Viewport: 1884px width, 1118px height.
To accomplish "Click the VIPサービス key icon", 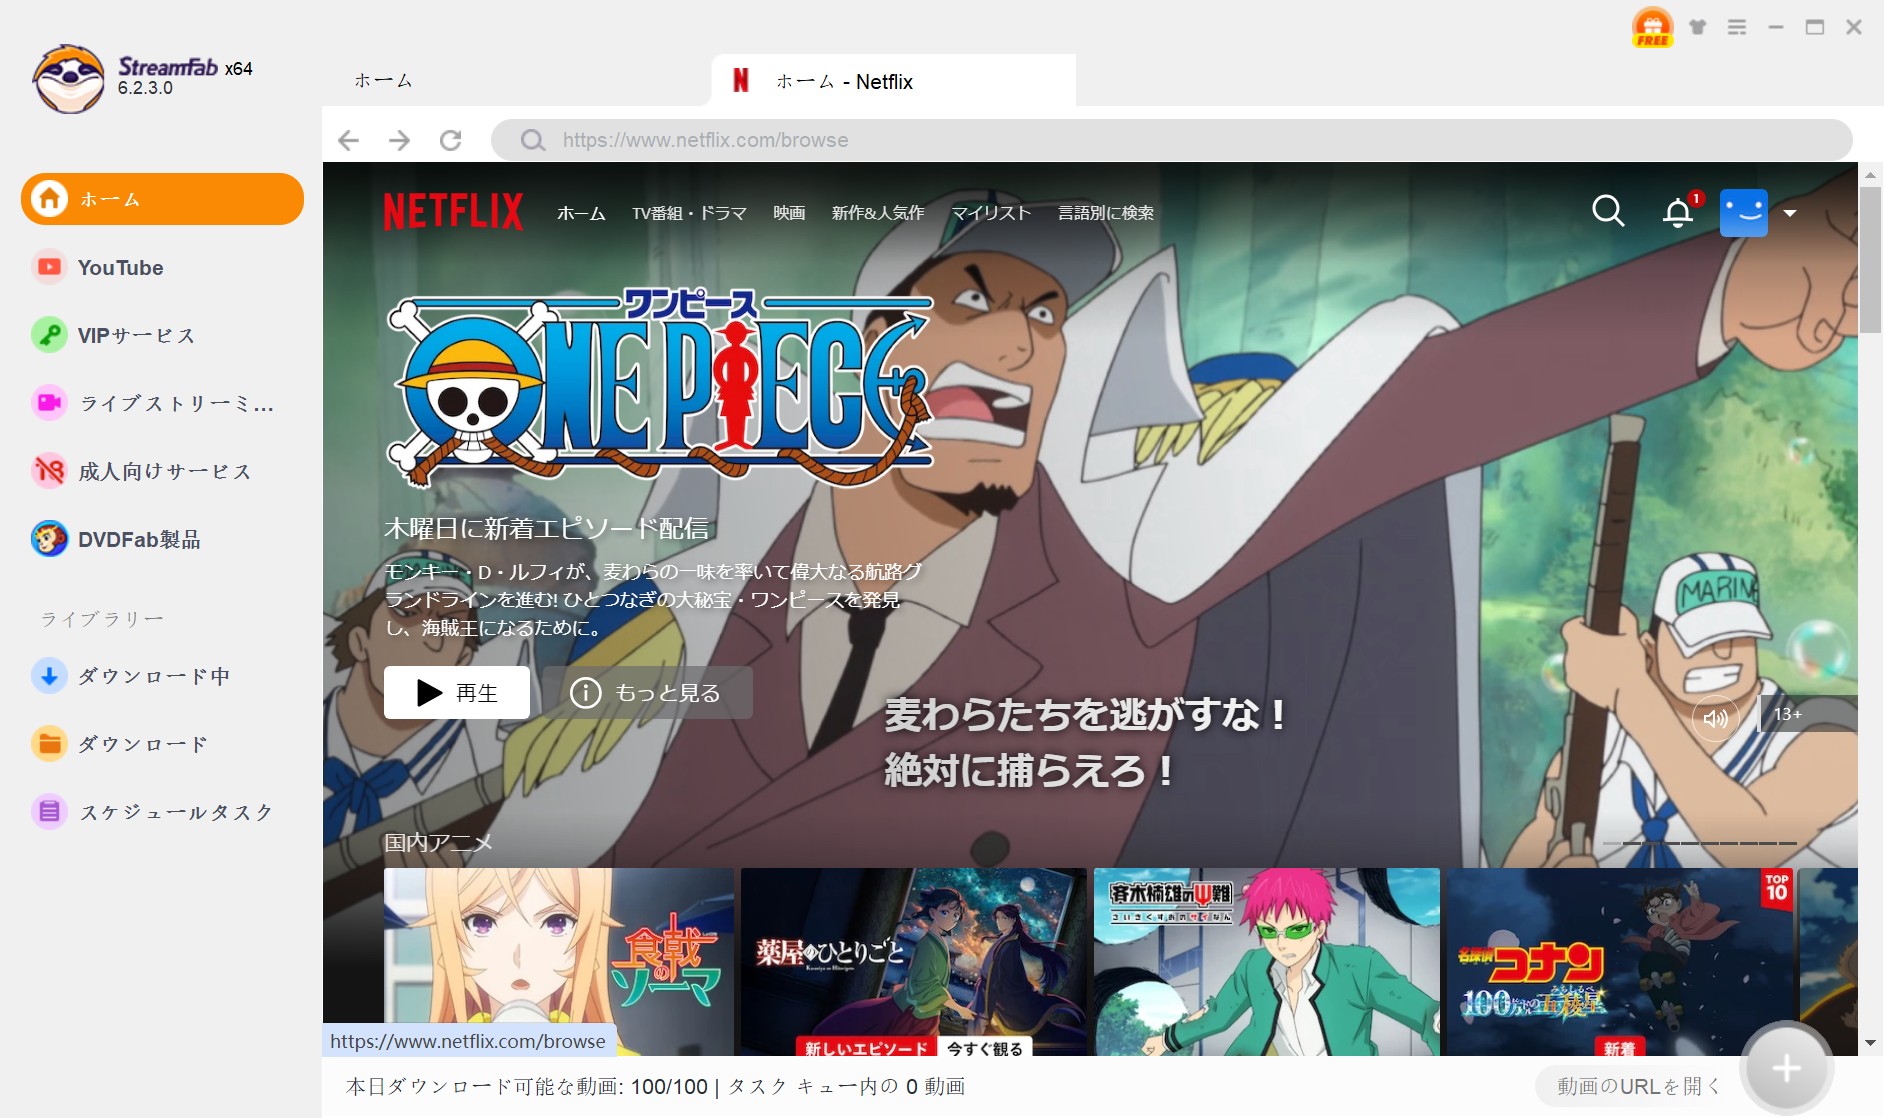I will pos(48,335).
